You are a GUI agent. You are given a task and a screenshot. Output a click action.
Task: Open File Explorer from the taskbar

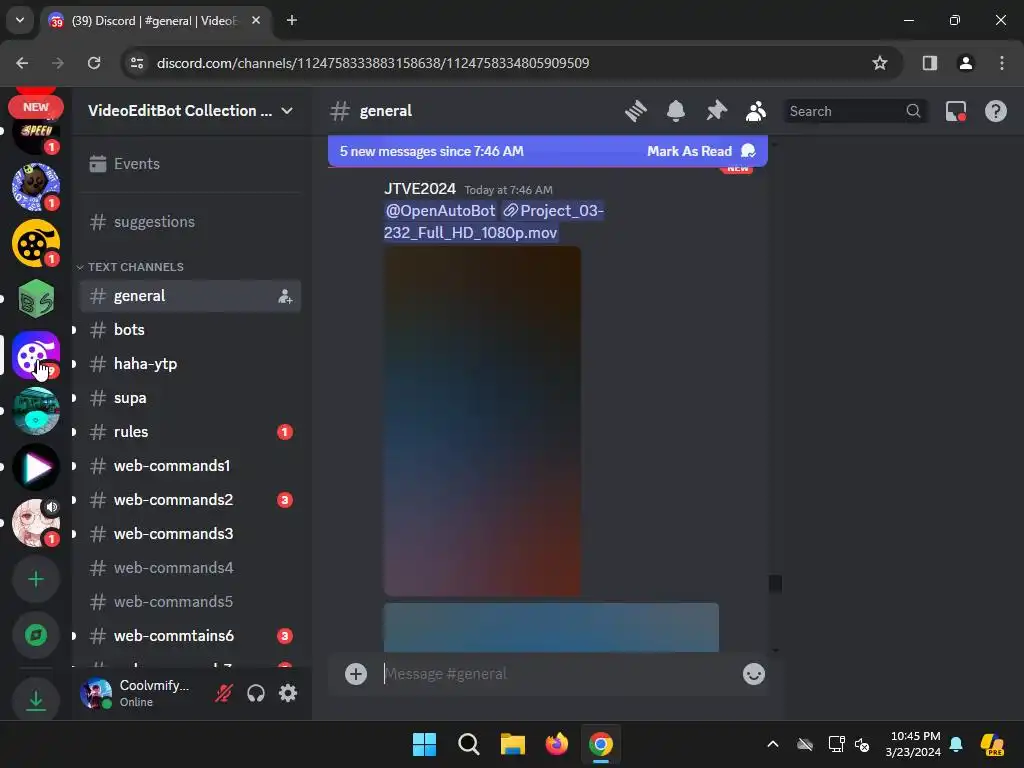coord(513,744)
